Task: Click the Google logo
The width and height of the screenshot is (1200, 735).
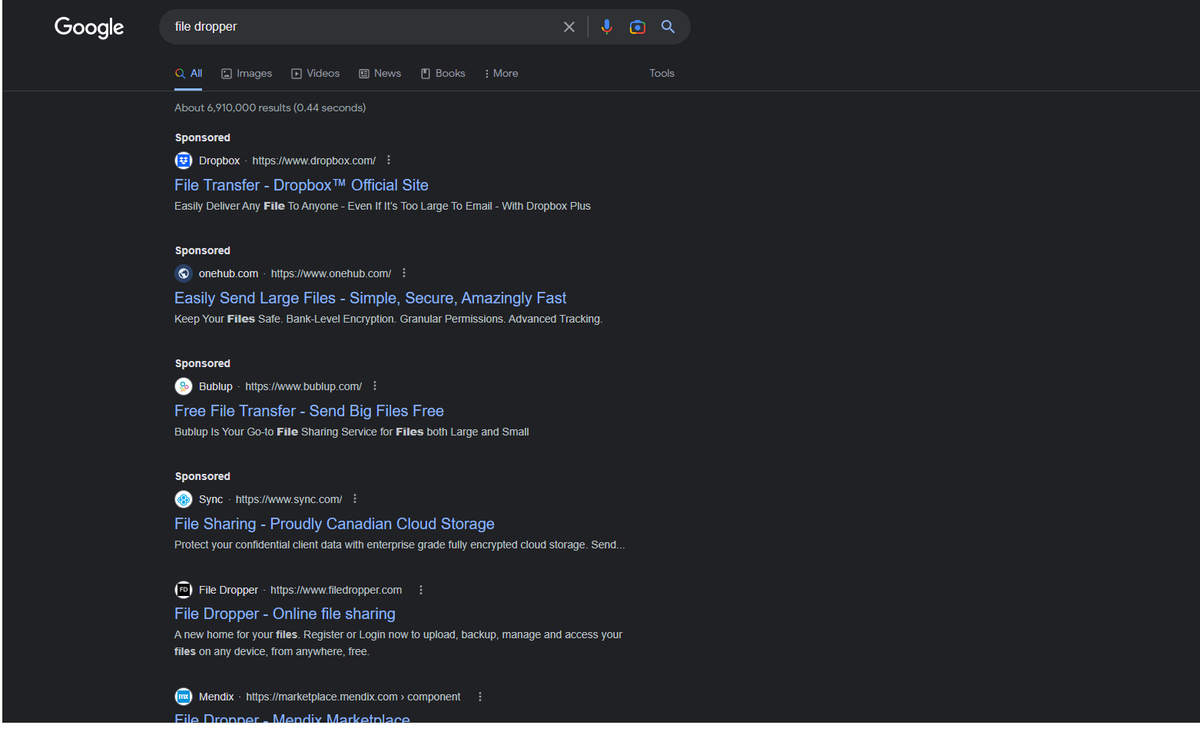Action: (89, 27)
